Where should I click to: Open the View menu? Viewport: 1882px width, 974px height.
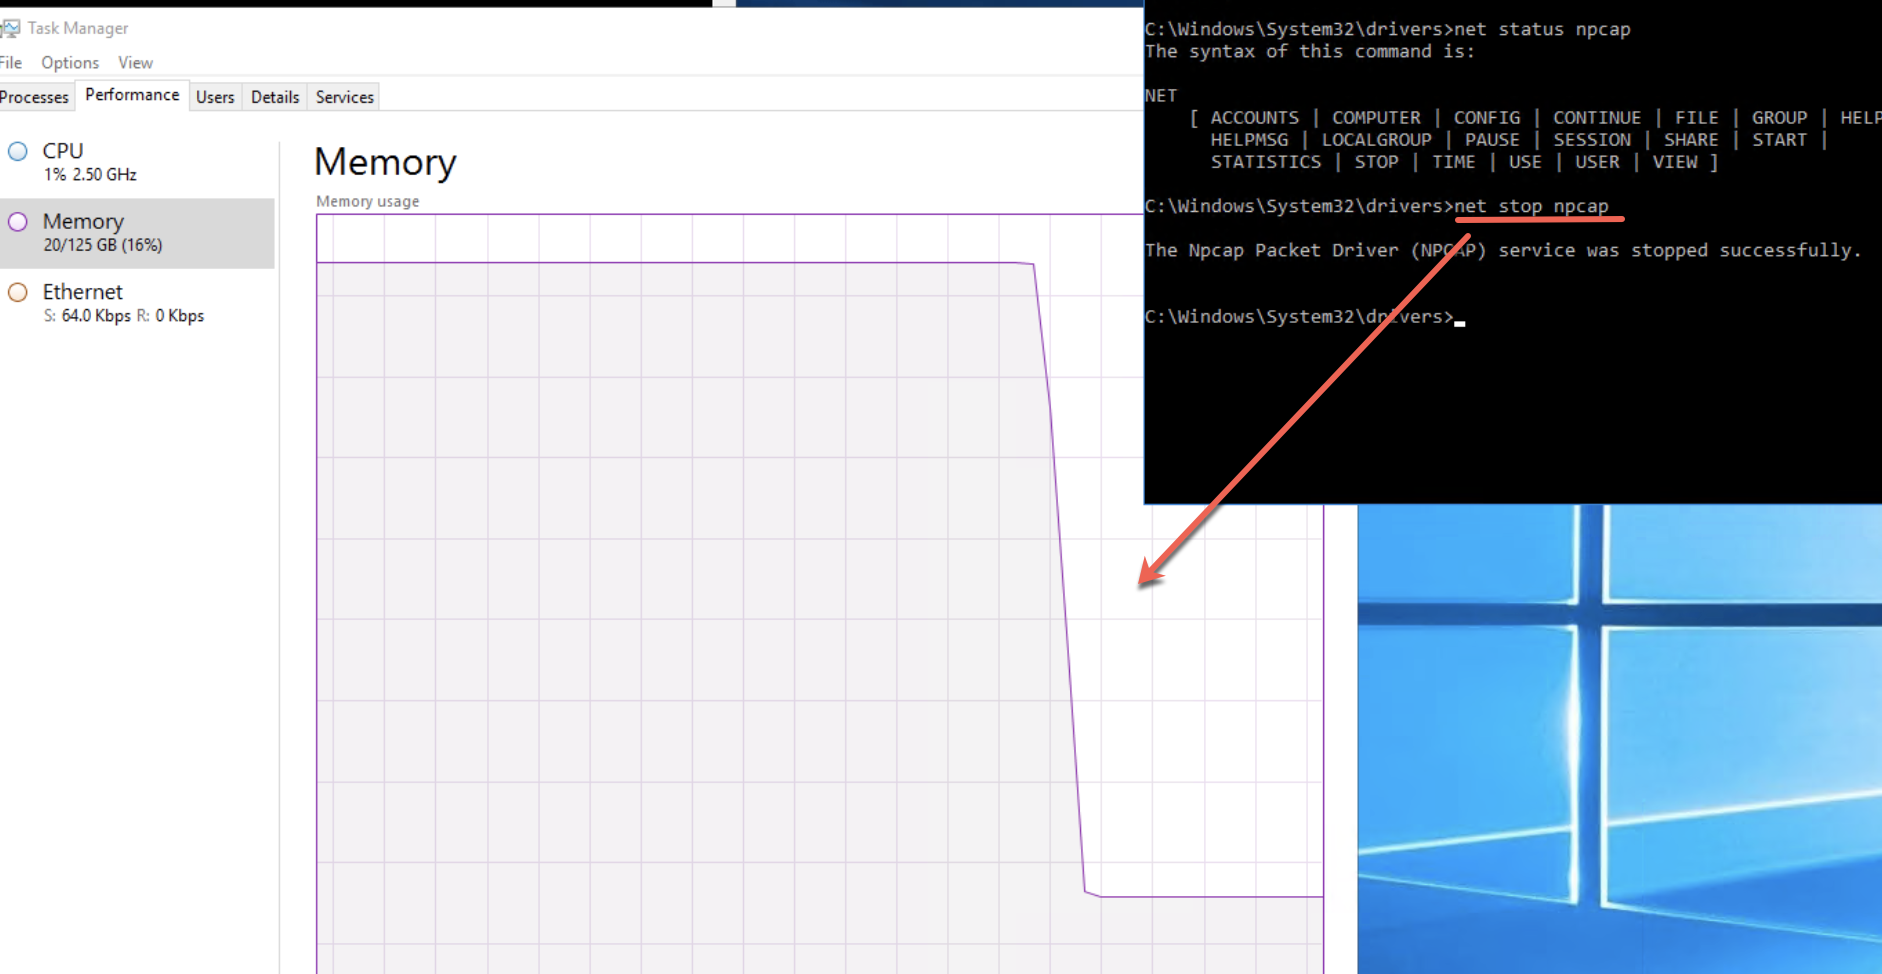coord(135,62)
